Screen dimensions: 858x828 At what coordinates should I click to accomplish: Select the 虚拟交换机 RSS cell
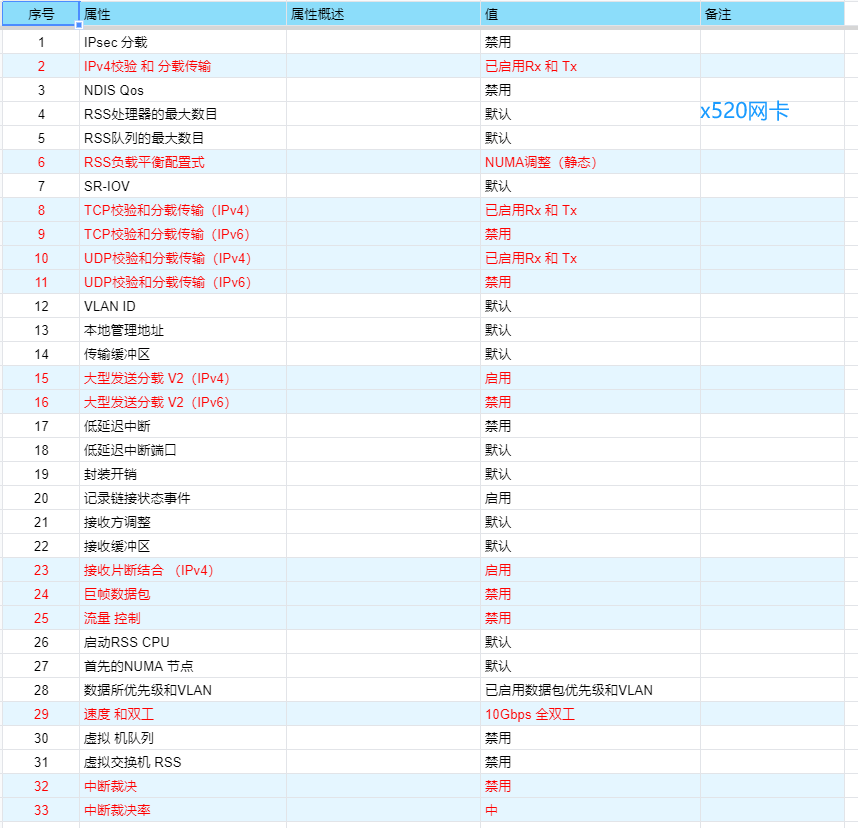click(183, 762)
